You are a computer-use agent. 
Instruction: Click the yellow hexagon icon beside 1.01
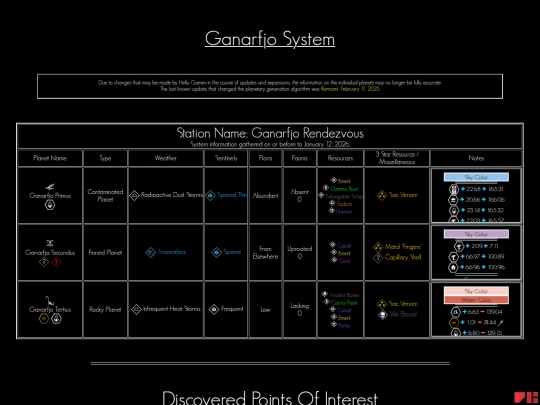pos(454,323)
